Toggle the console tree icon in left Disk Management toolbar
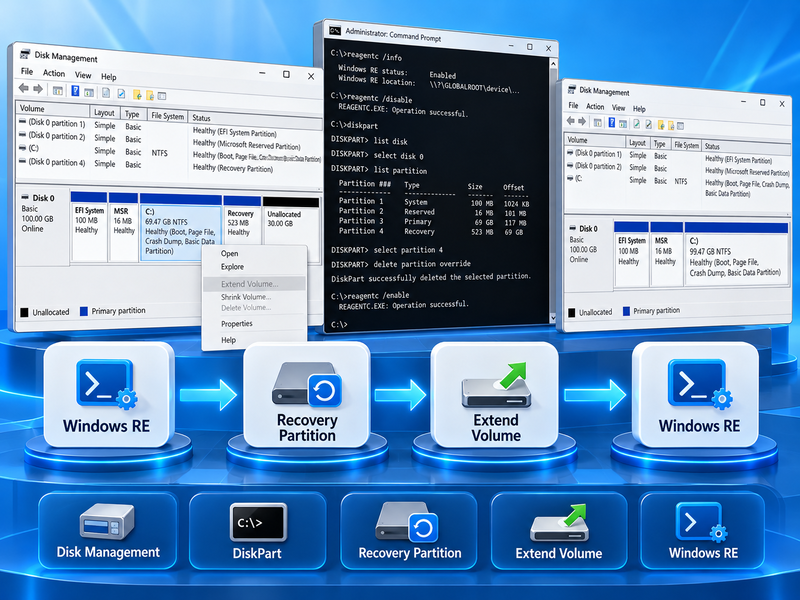800x600 pixels. (x=58, y=91)
